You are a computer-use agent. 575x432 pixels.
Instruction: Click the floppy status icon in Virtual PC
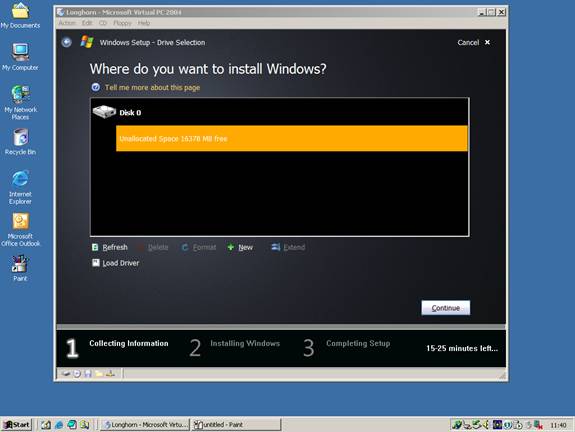click(x=88, y=374)
